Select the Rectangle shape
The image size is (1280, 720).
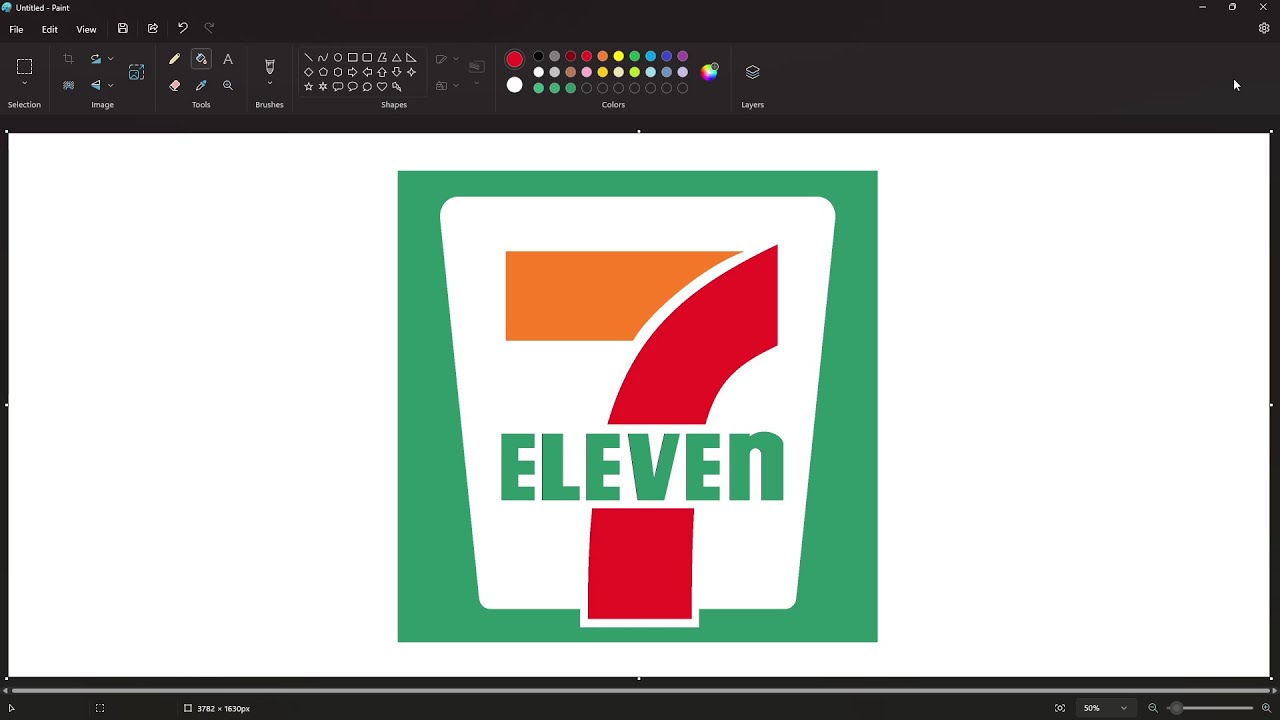[352, 58]
